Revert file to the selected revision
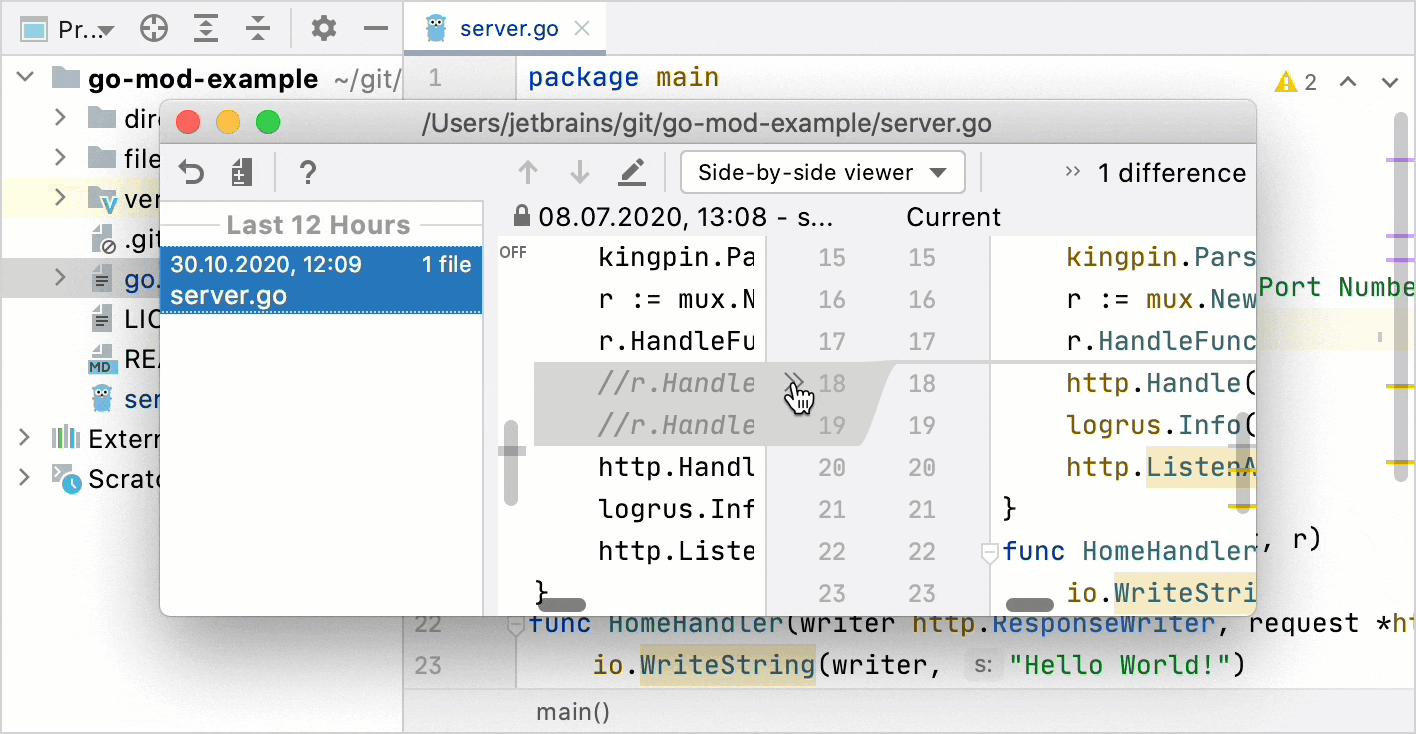The width and height of the screenshot is (1416, 734). tap(190, 172)
